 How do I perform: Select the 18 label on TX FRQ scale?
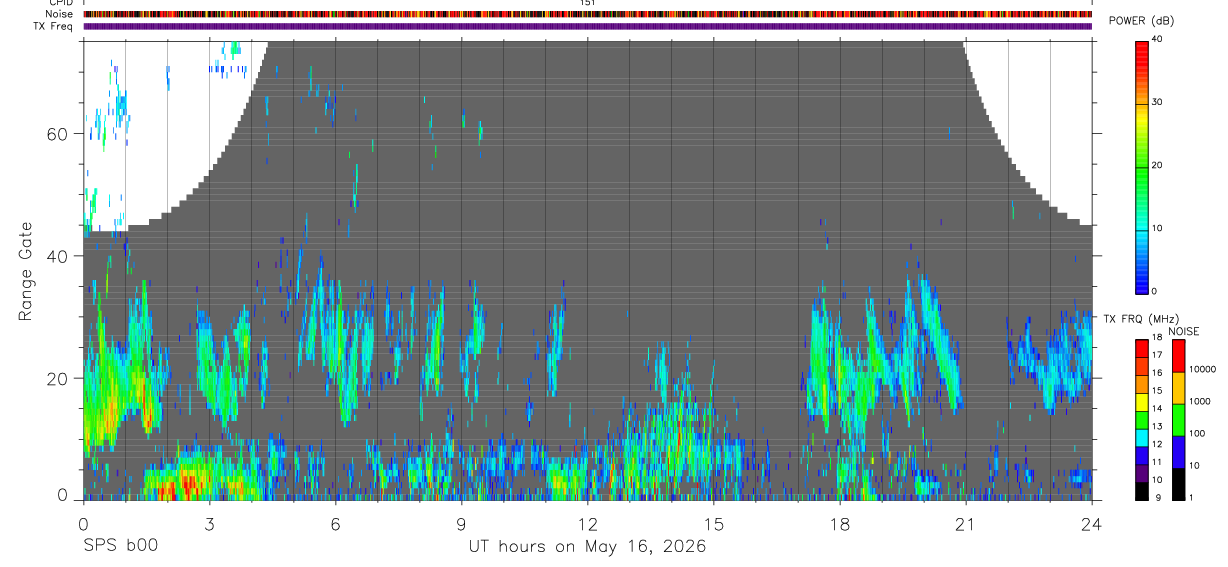pyautogui.click(x=1158, y=337)
